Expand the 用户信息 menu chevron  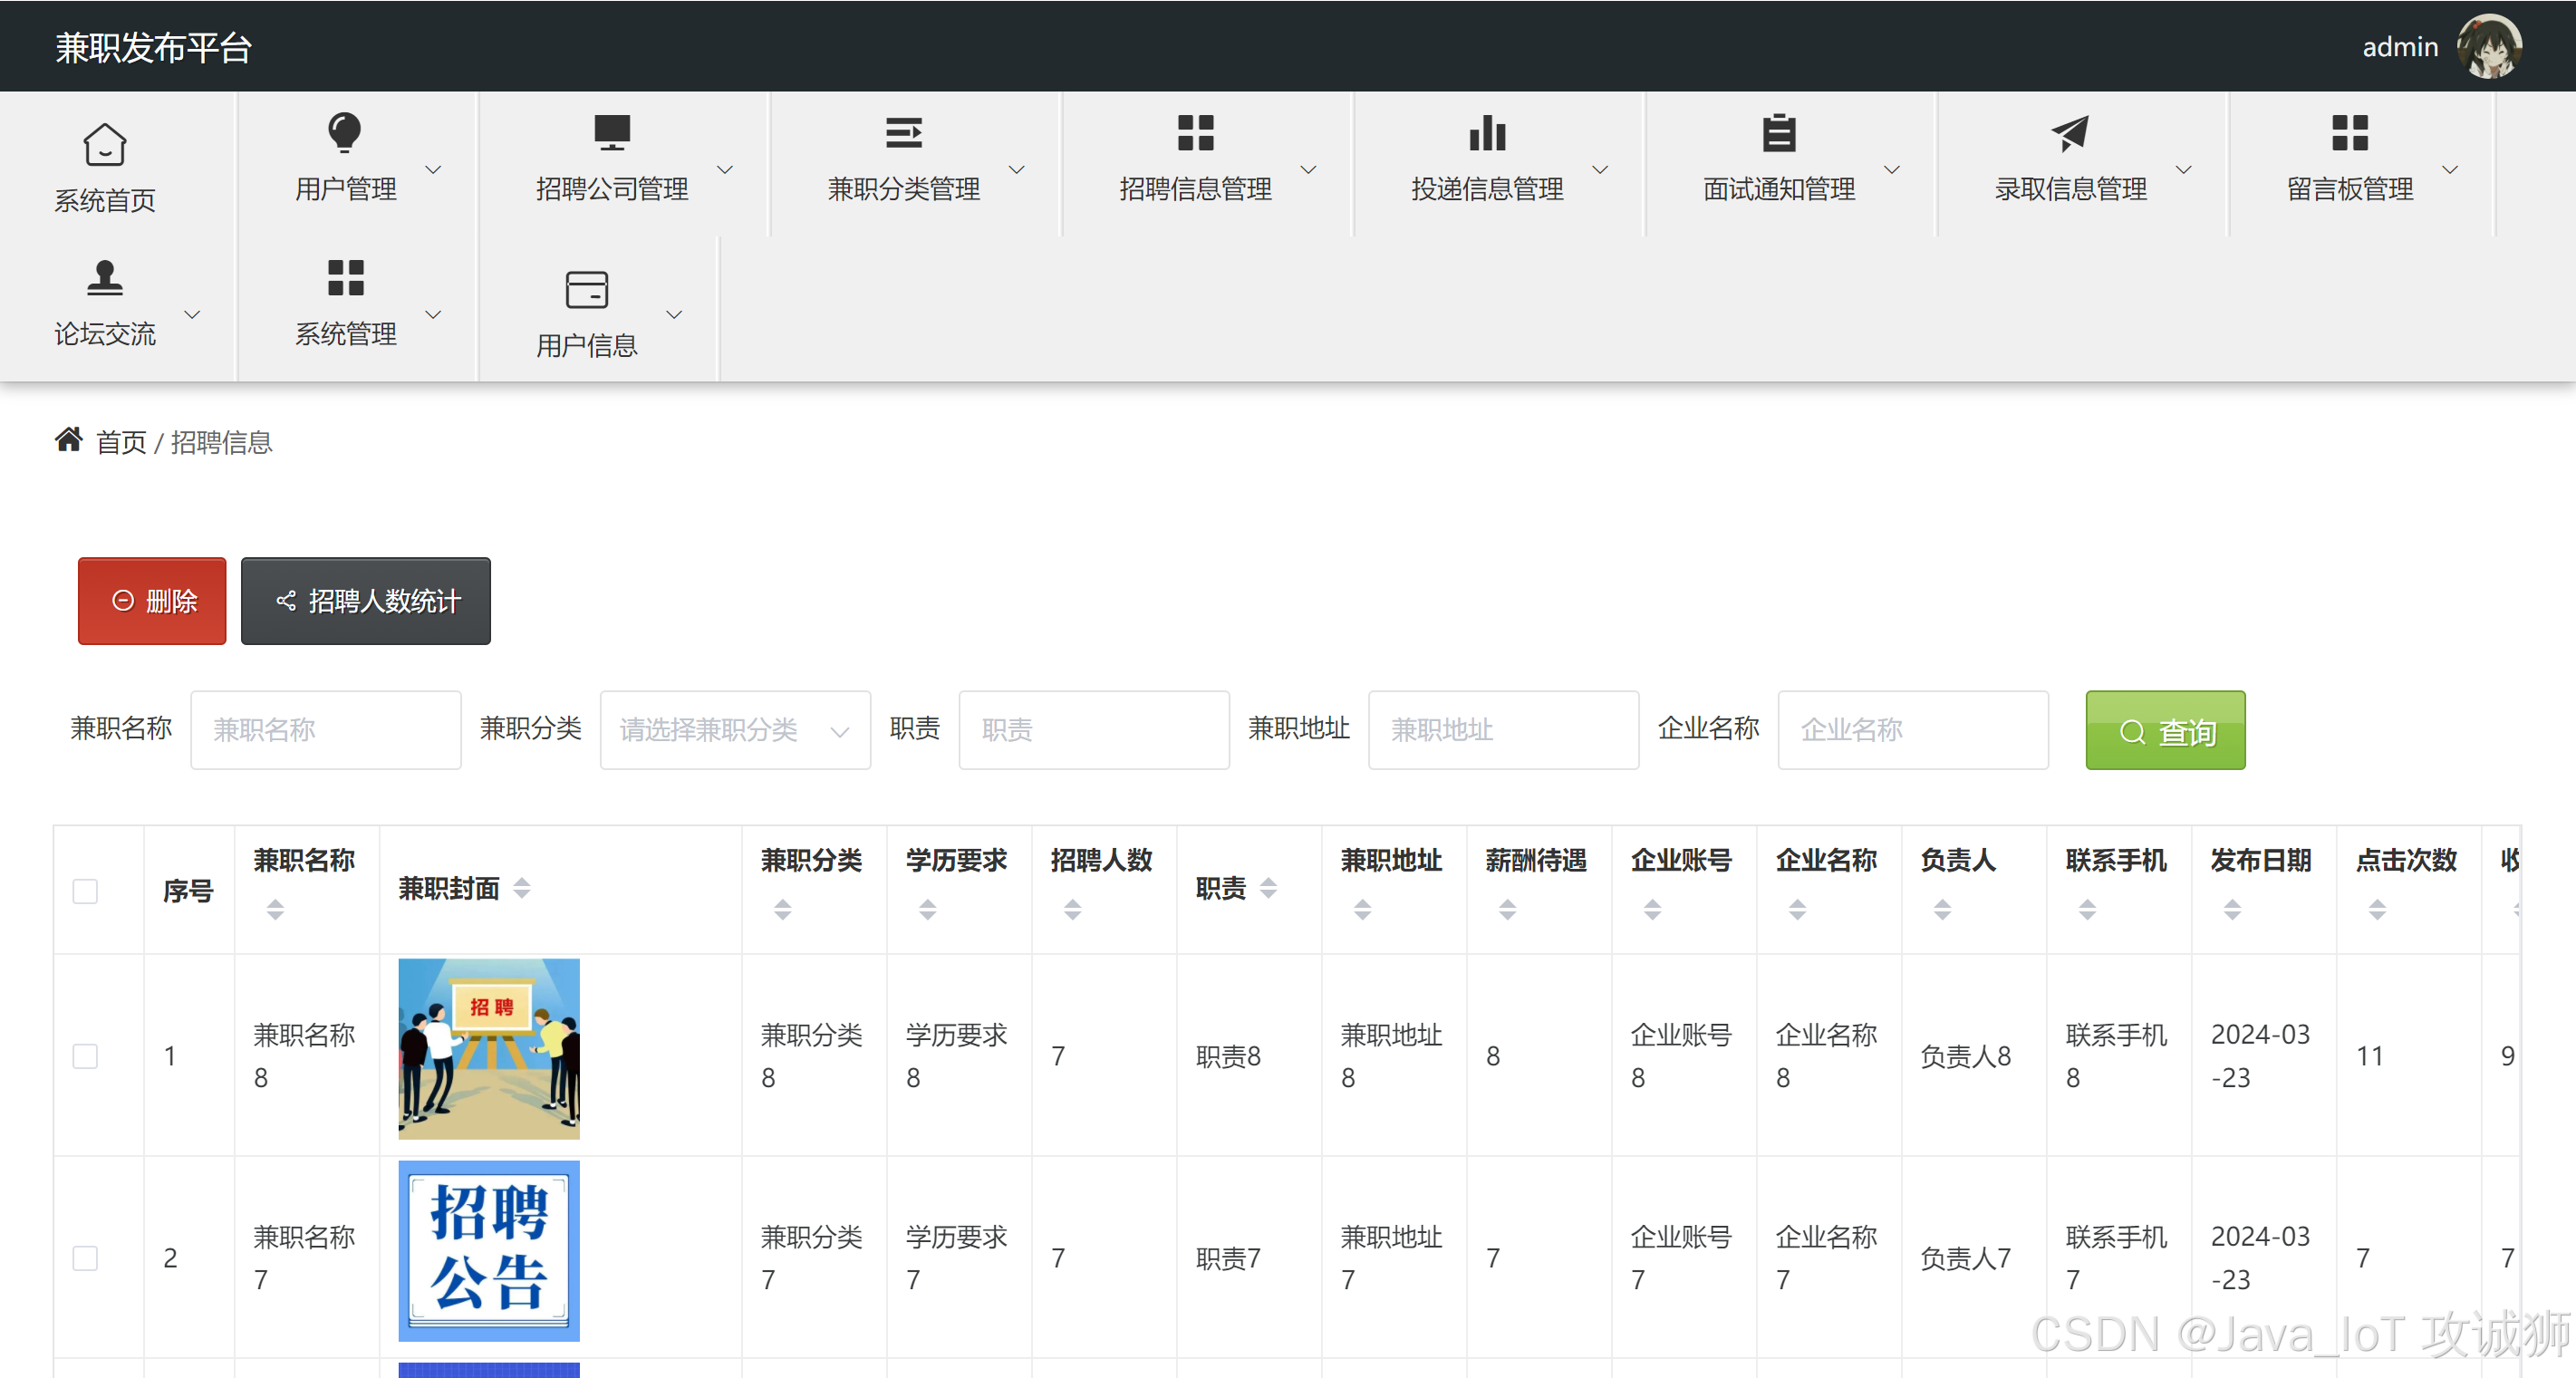(x=674, y=315)
